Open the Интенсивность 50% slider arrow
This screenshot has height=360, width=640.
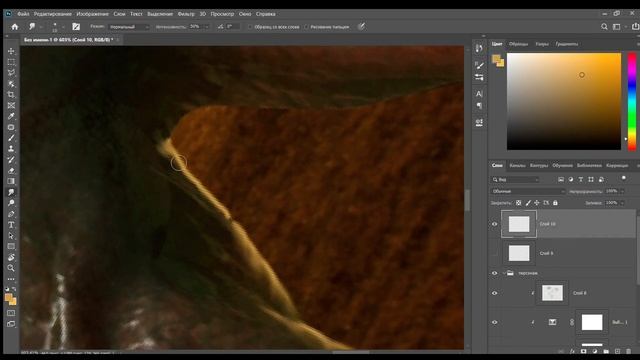[207, 27]
